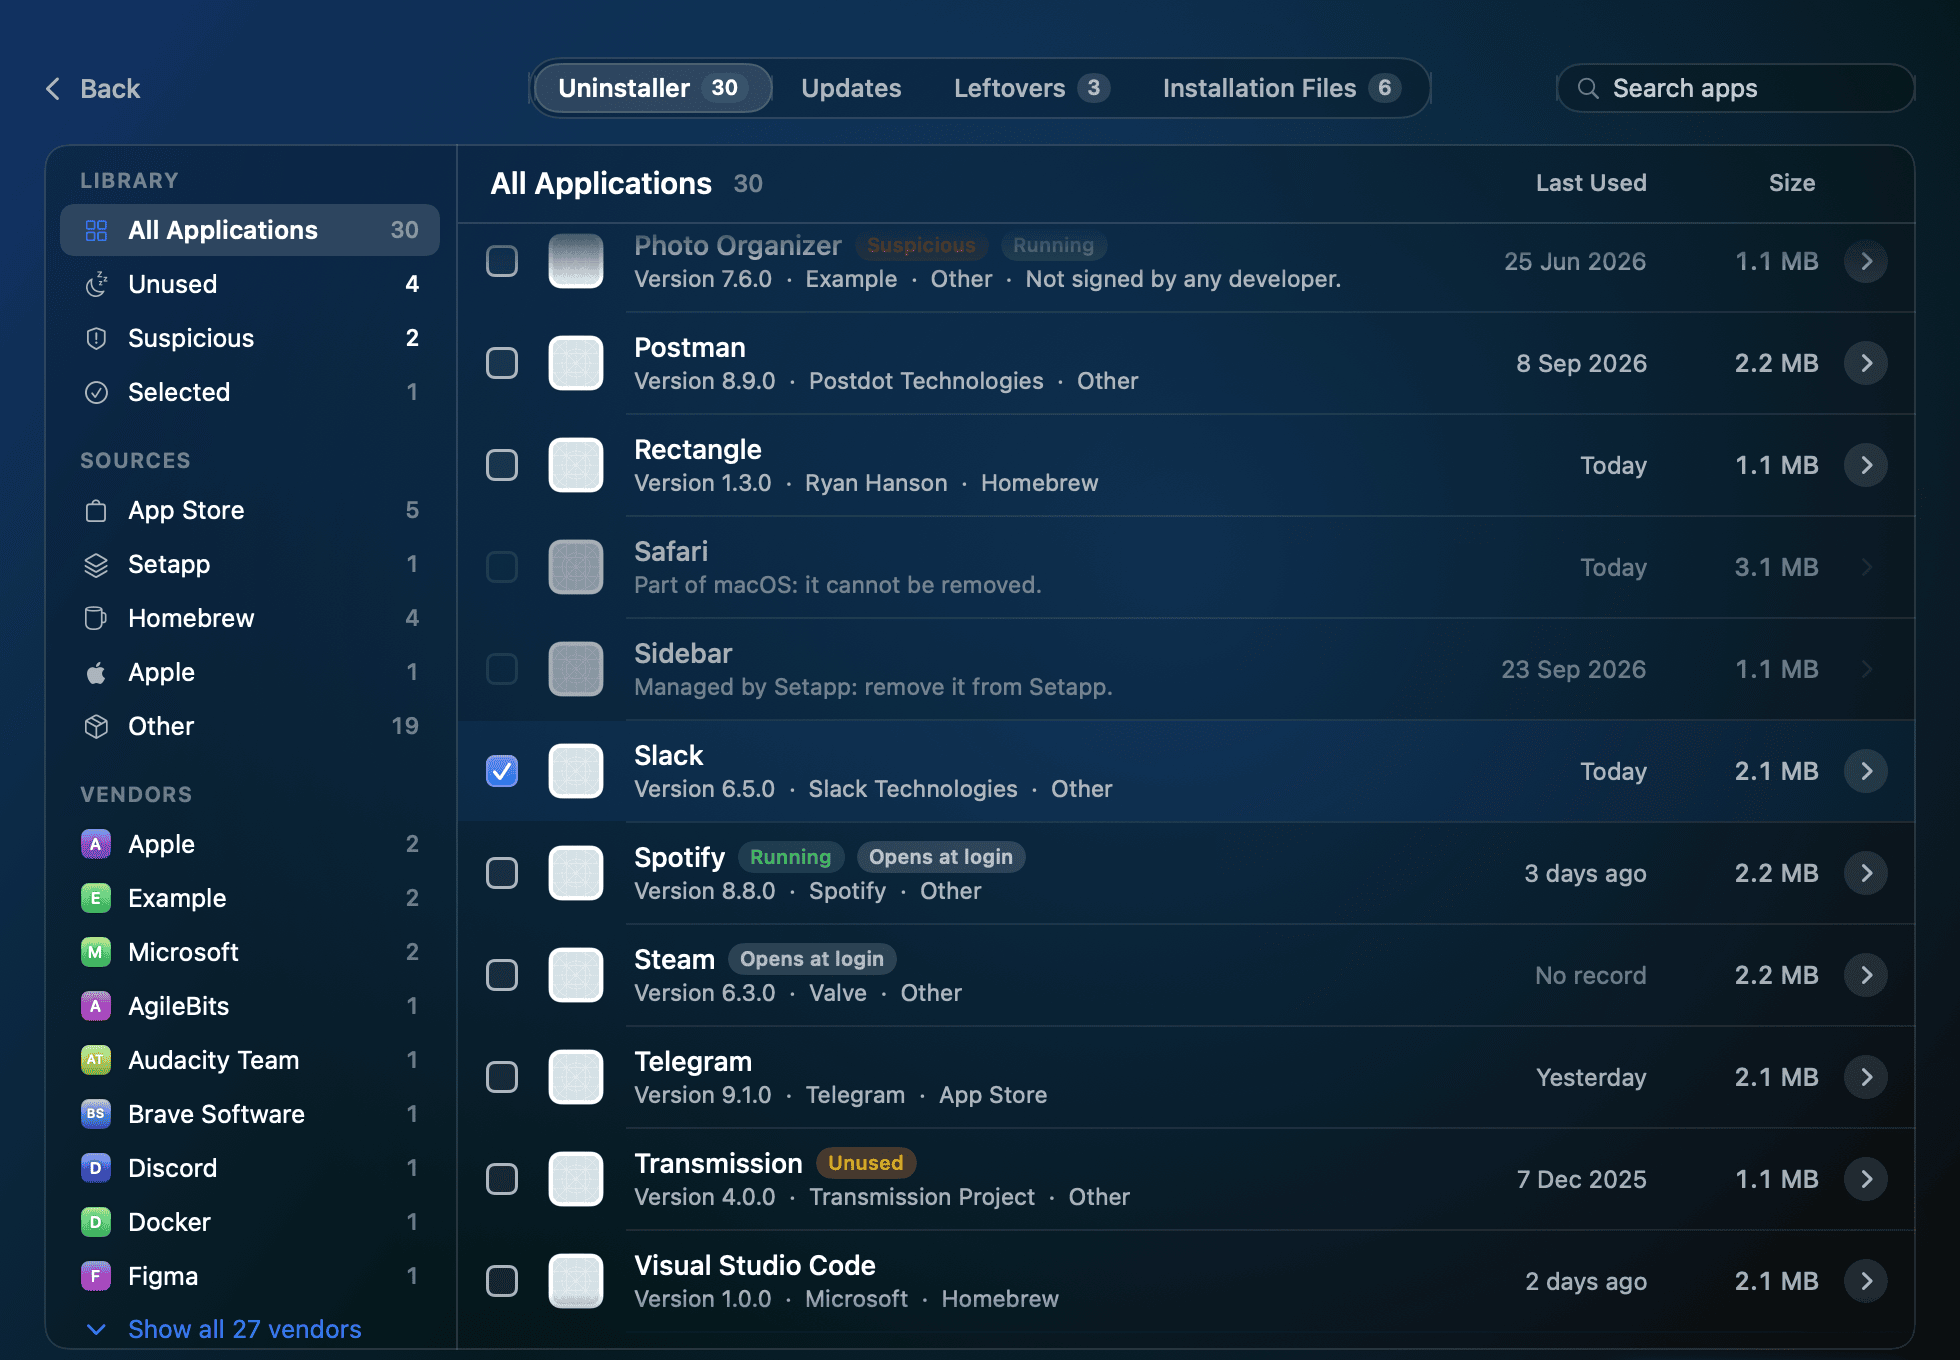Tick the Photo Organizer checkbox
This screenshot has width=1960, height=1360.
coord(502,262)
